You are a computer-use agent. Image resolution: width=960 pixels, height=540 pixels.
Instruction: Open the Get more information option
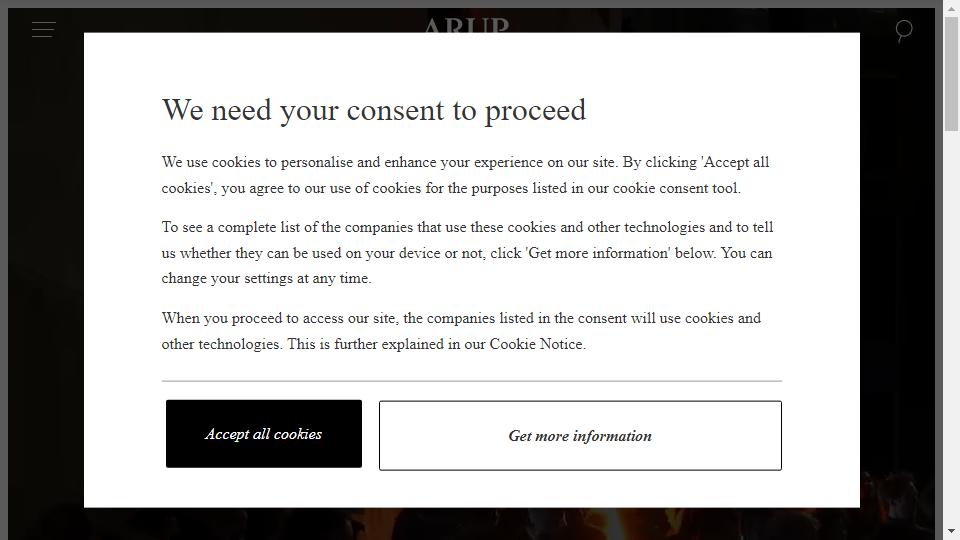point(580,436)
